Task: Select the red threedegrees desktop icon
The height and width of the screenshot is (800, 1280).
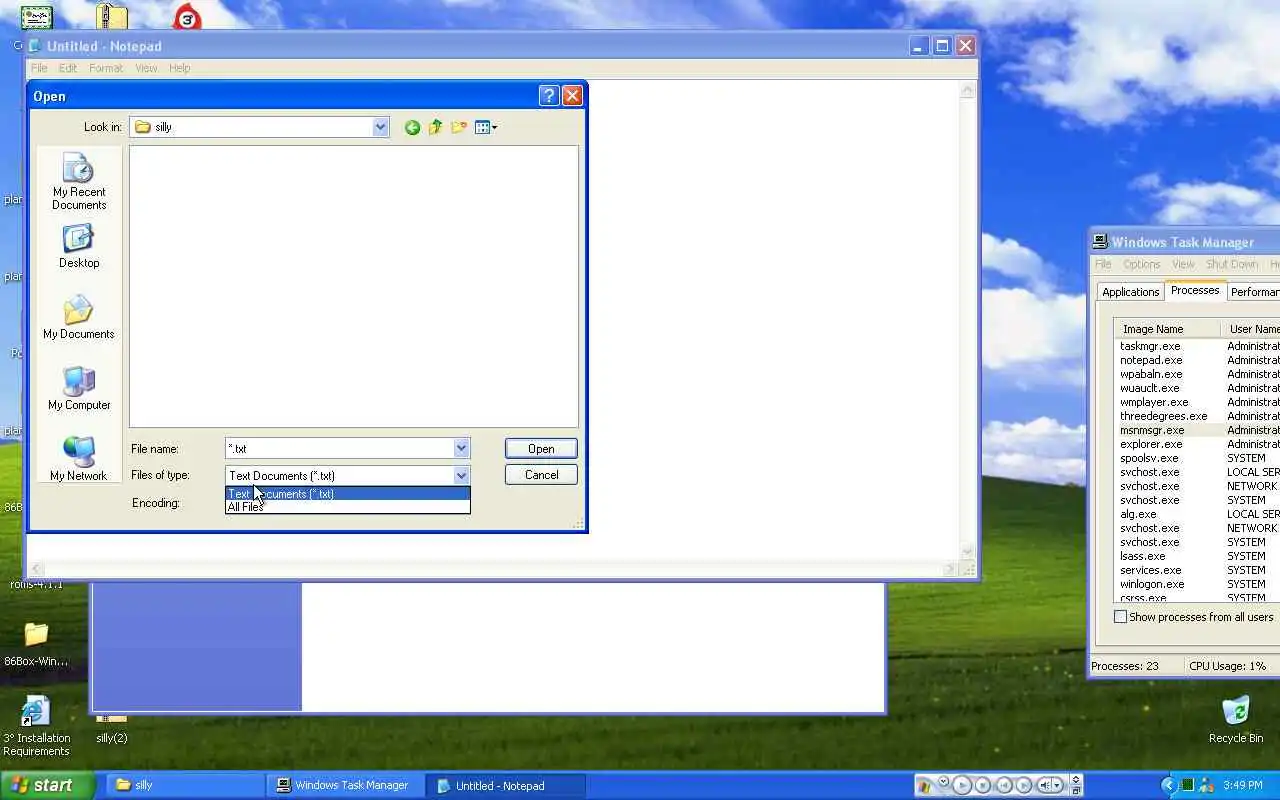Action: pos(187,17)
